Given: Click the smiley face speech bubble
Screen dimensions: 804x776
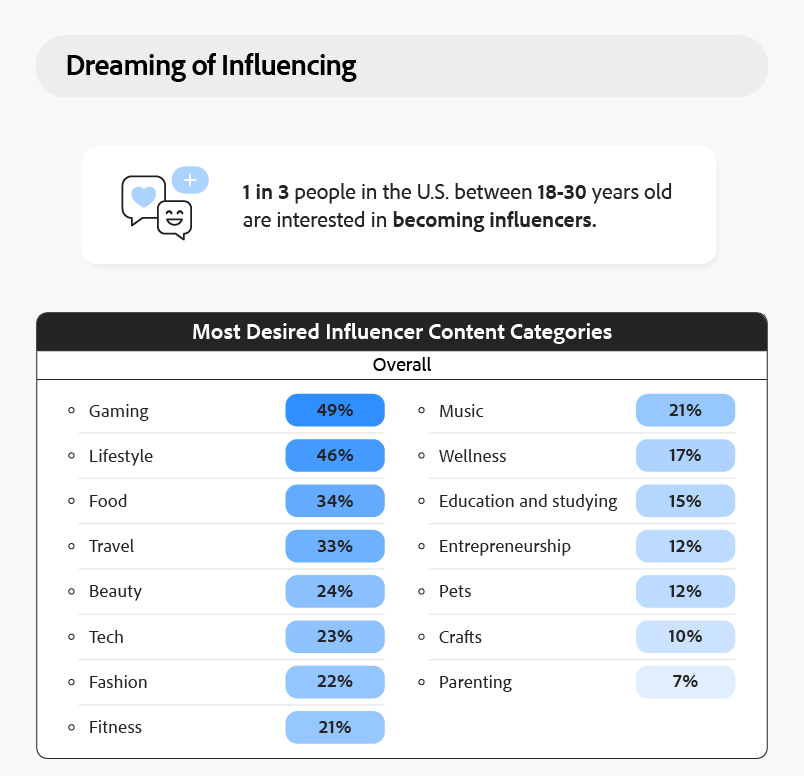Looking at the screenshot, I should (x=174, y=220).
